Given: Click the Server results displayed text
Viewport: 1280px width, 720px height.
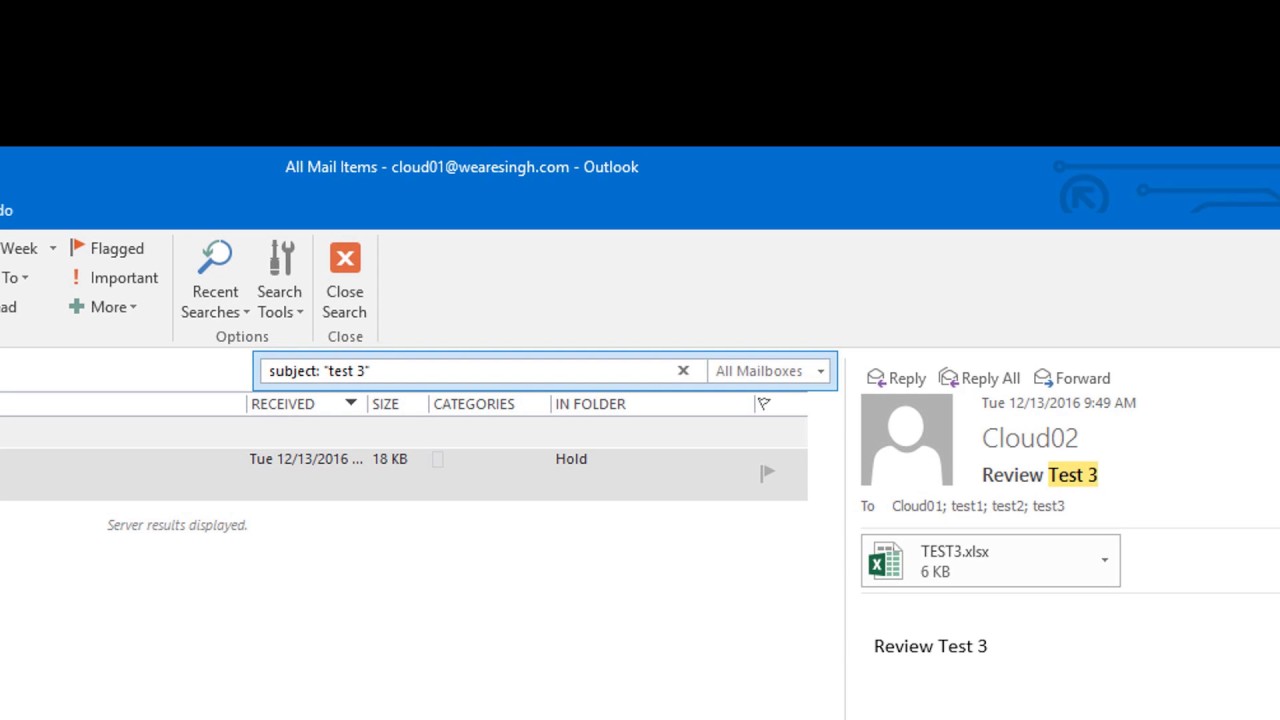Looking at the screenshot, I should click(177, 525).
